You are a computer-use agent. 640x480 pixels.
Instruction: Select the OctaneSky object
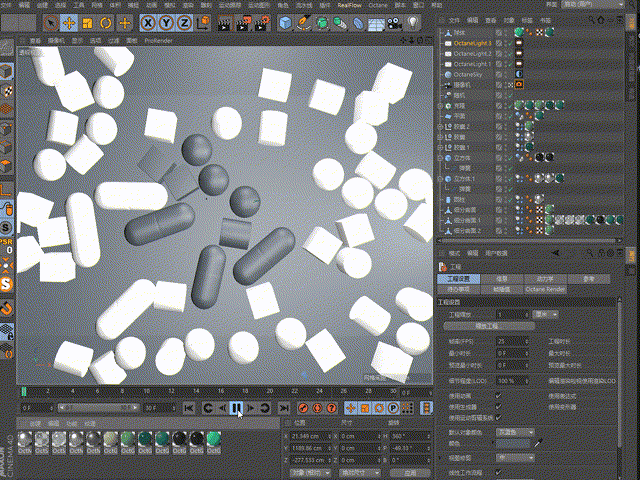pos(468,75)
